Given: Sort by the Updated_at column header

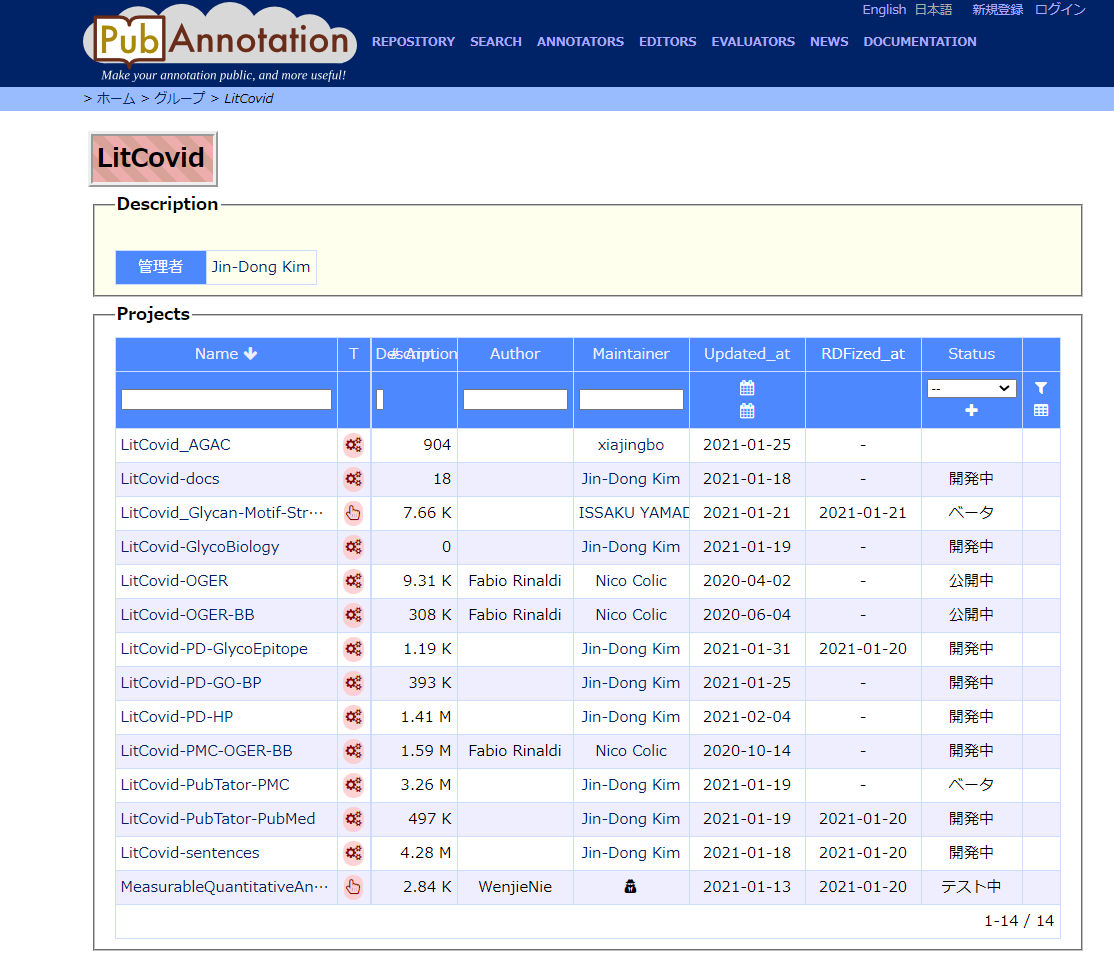Looking at the screenshot, I should (747, 354).
